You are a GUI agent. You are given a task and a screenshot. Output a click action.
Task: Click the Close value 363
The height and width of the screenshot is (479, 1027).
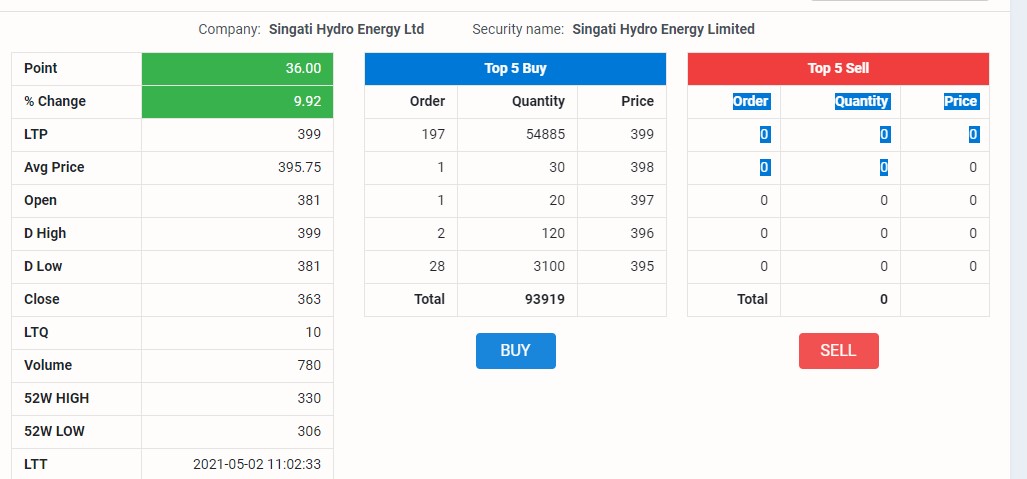309,299
